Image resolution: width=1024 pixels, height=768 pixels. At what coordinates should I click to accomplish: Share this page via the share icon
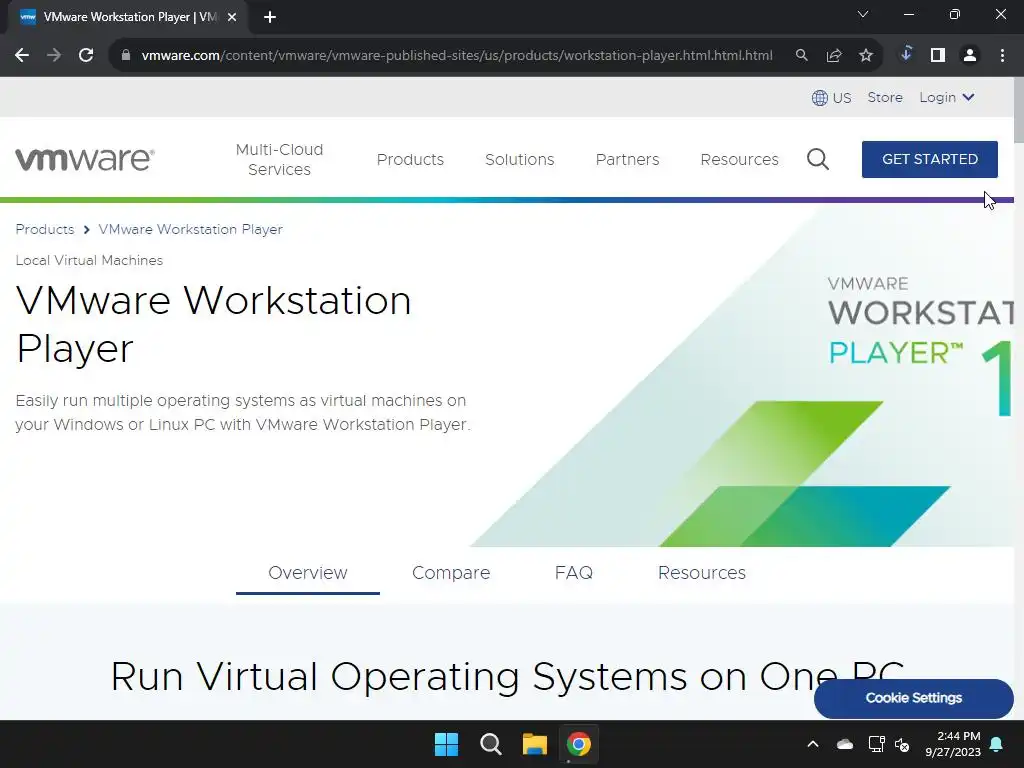click(x=834, y=56)
